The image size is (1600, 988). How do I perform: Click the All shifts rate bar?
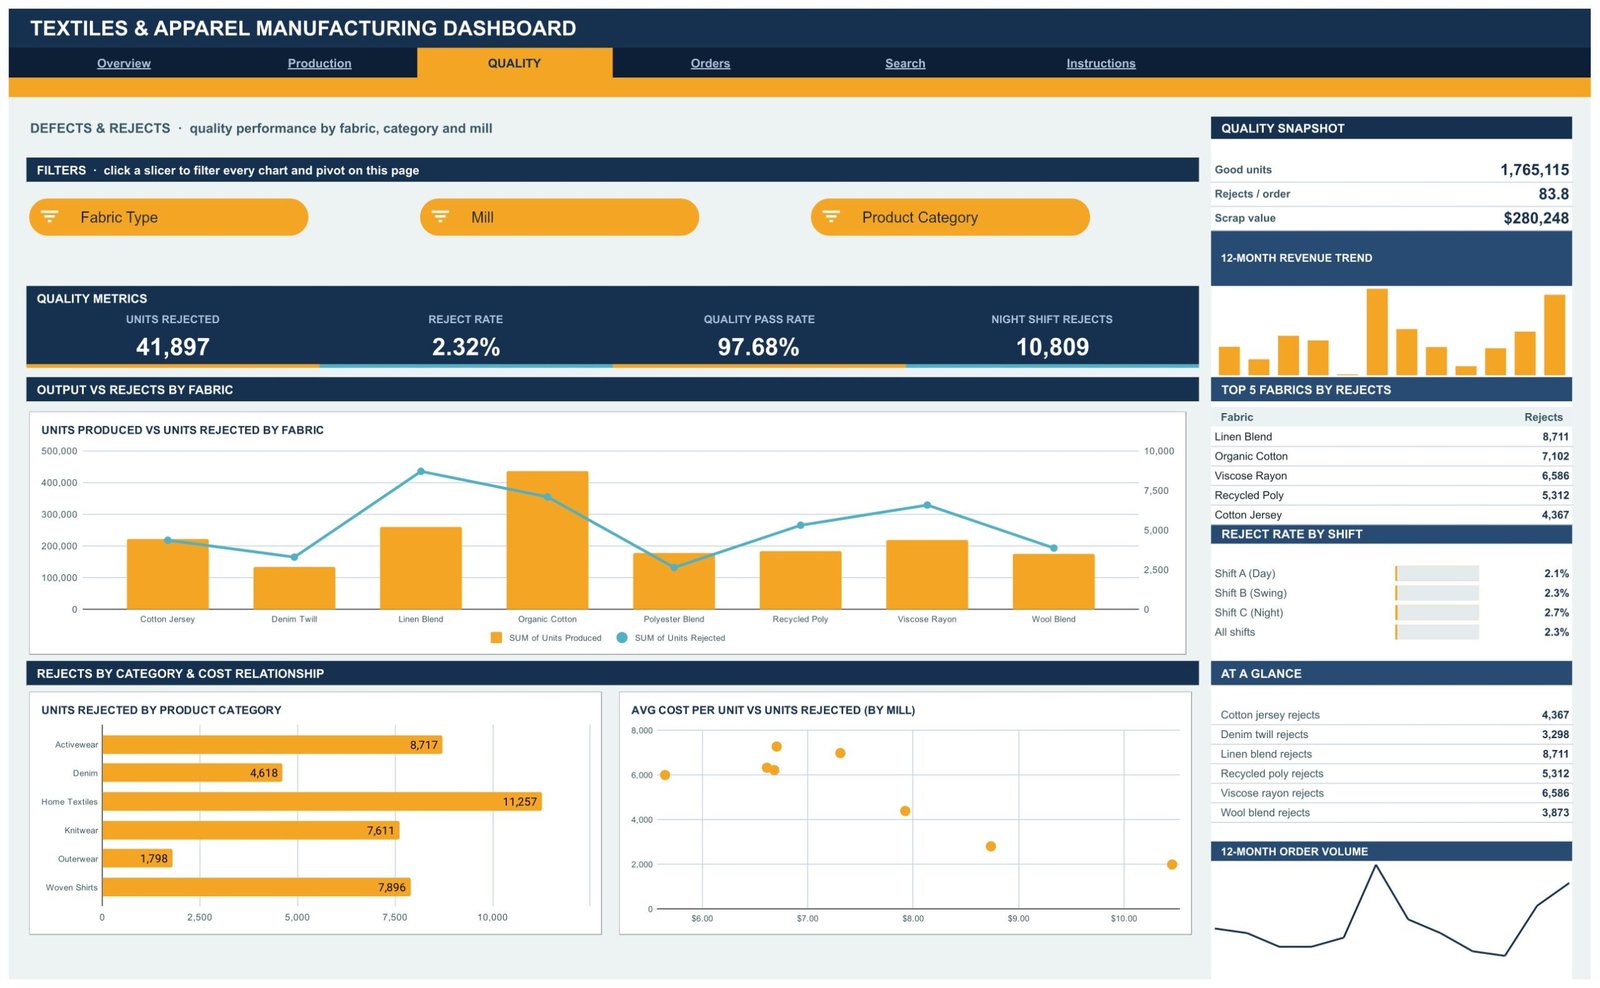[1437, 632]
